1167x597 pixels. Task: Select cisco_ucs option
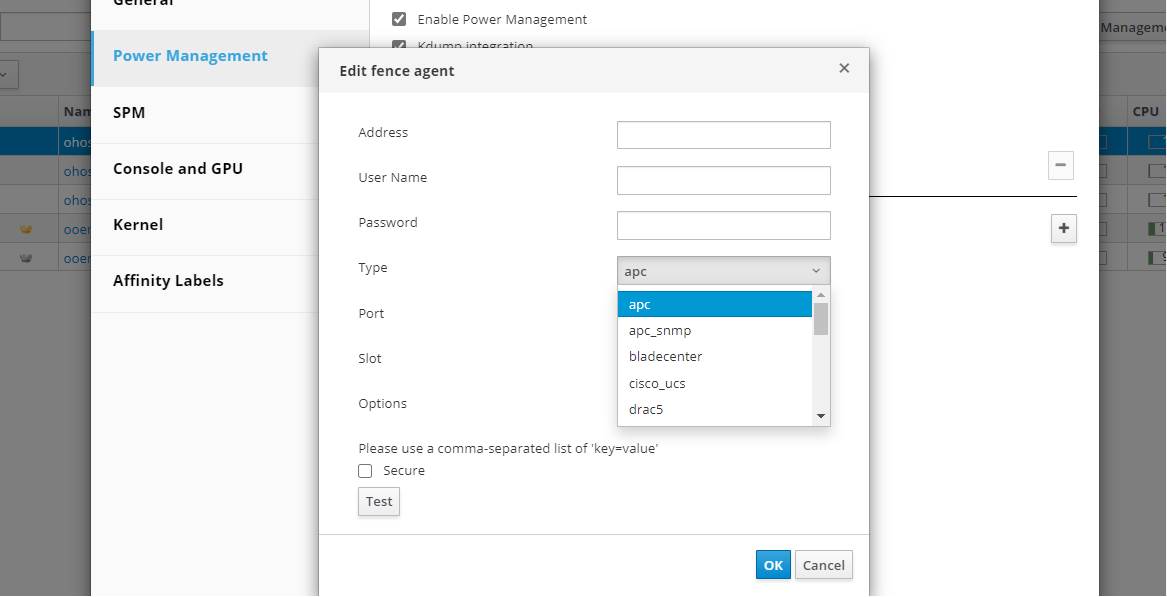tap(657, 383)
